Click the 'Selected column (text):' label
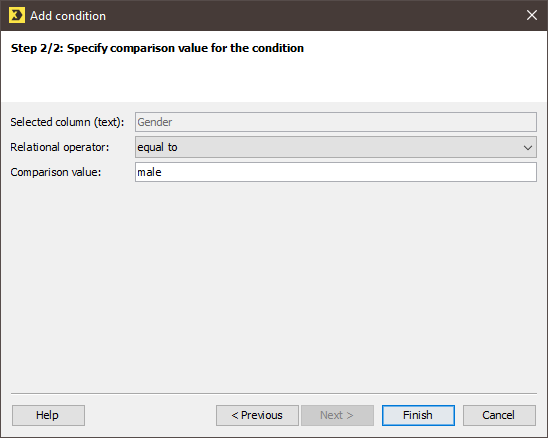This screenshot has height=438, width=548. (67, 122)
